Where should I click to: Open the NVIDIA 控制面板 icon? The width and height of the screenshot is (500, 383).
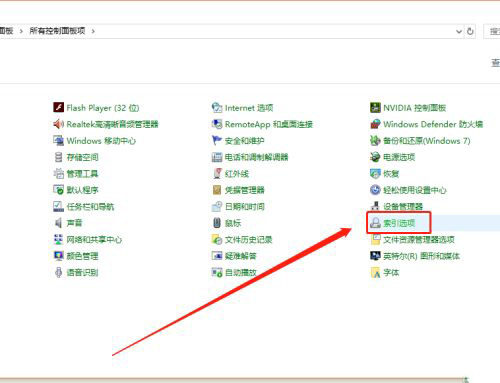tap(375, 108)
